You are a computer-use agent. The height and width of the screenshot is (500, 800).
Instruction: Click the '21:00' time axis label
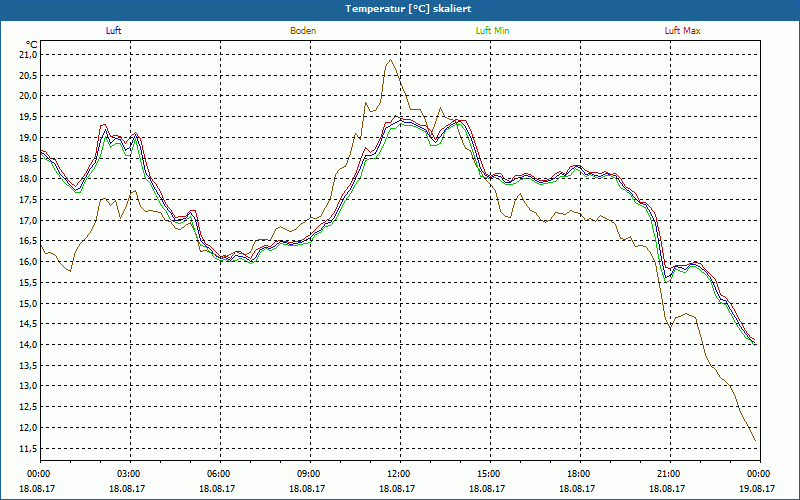click(x=670, y=474)
